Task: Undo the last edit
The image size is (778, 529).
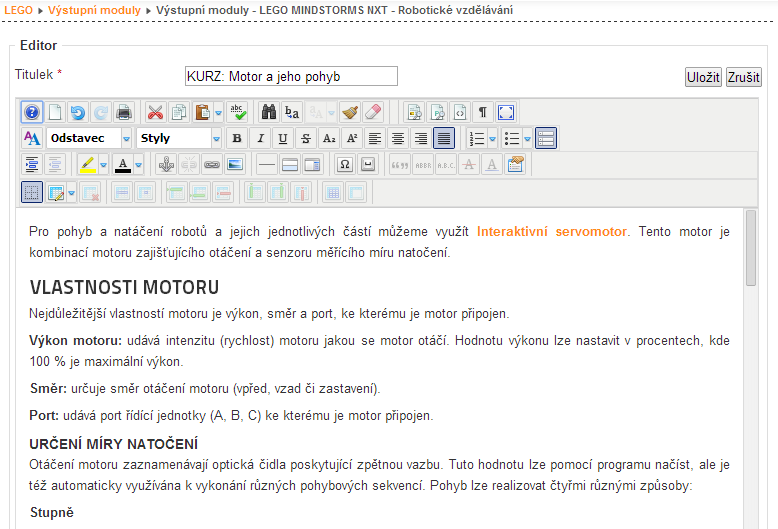Action: click(78, 112)
